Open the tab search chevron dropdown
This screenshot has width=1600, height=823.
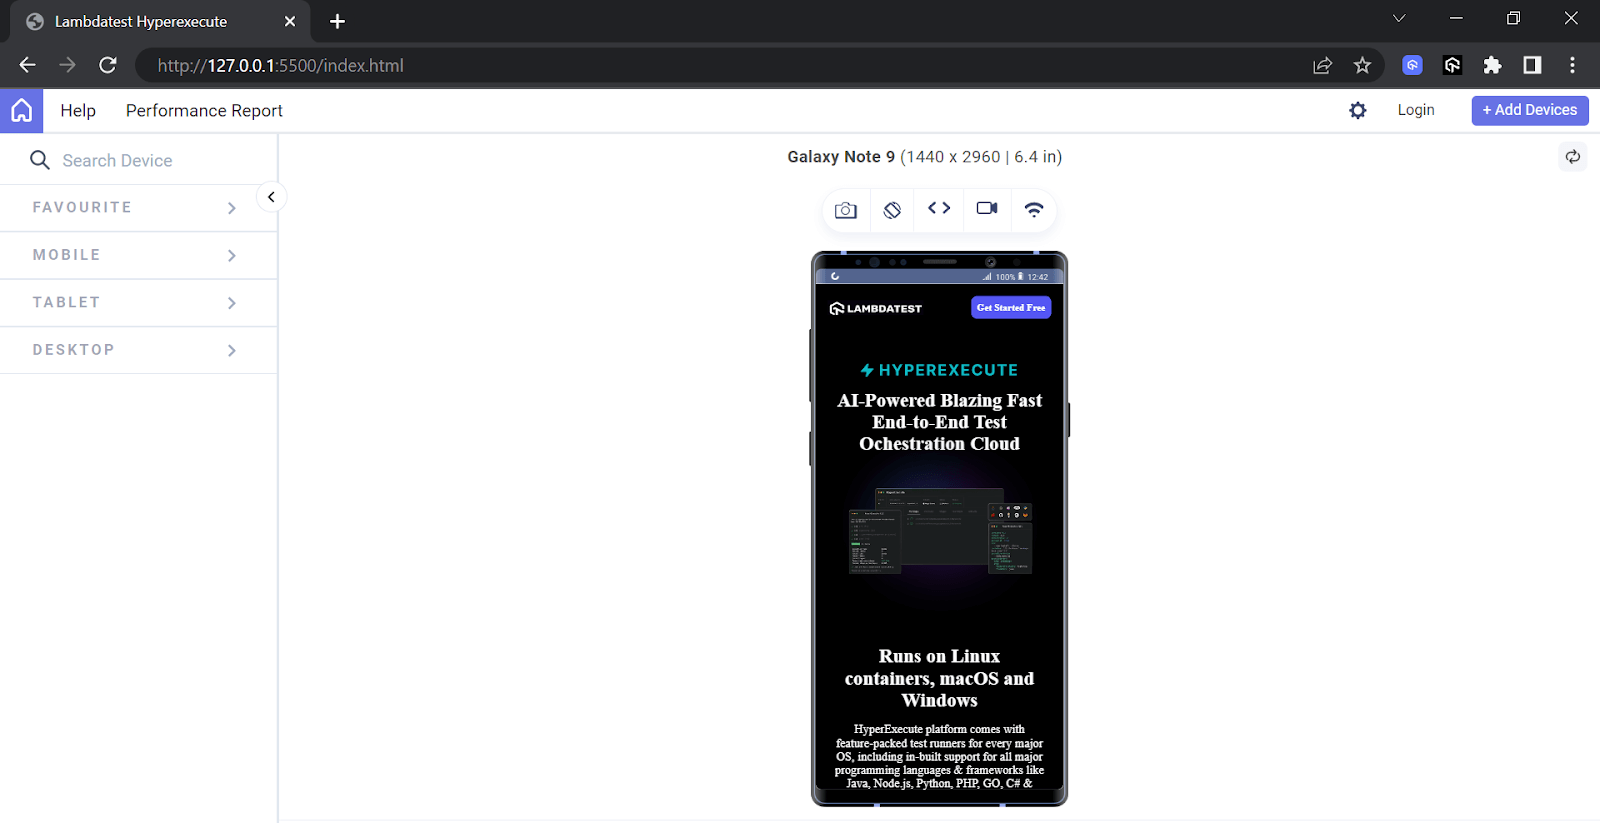coord(1399,18)
